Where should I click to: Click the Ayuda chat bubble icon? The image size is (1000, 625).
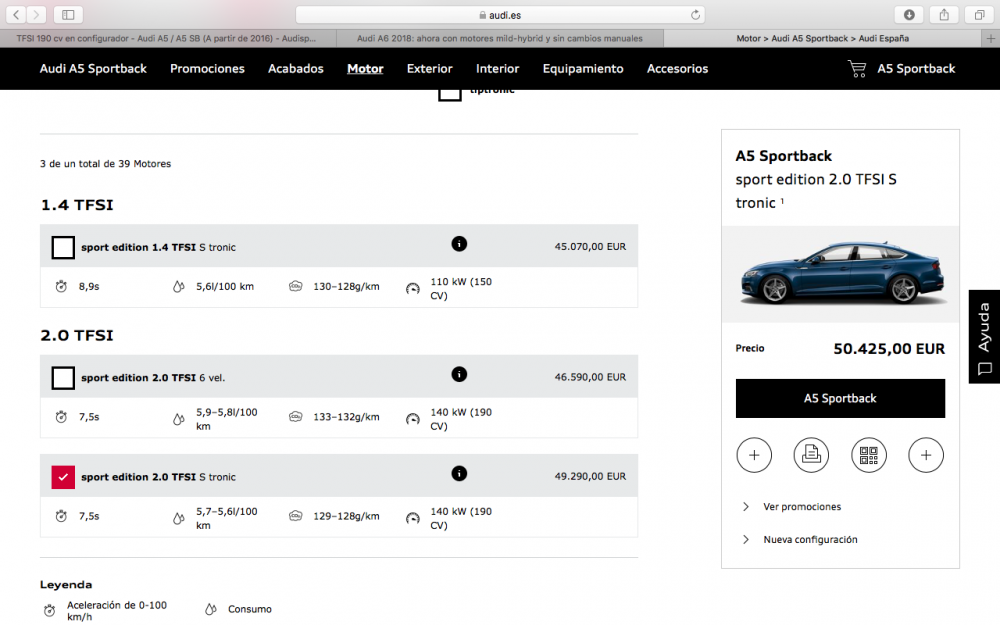985,369
